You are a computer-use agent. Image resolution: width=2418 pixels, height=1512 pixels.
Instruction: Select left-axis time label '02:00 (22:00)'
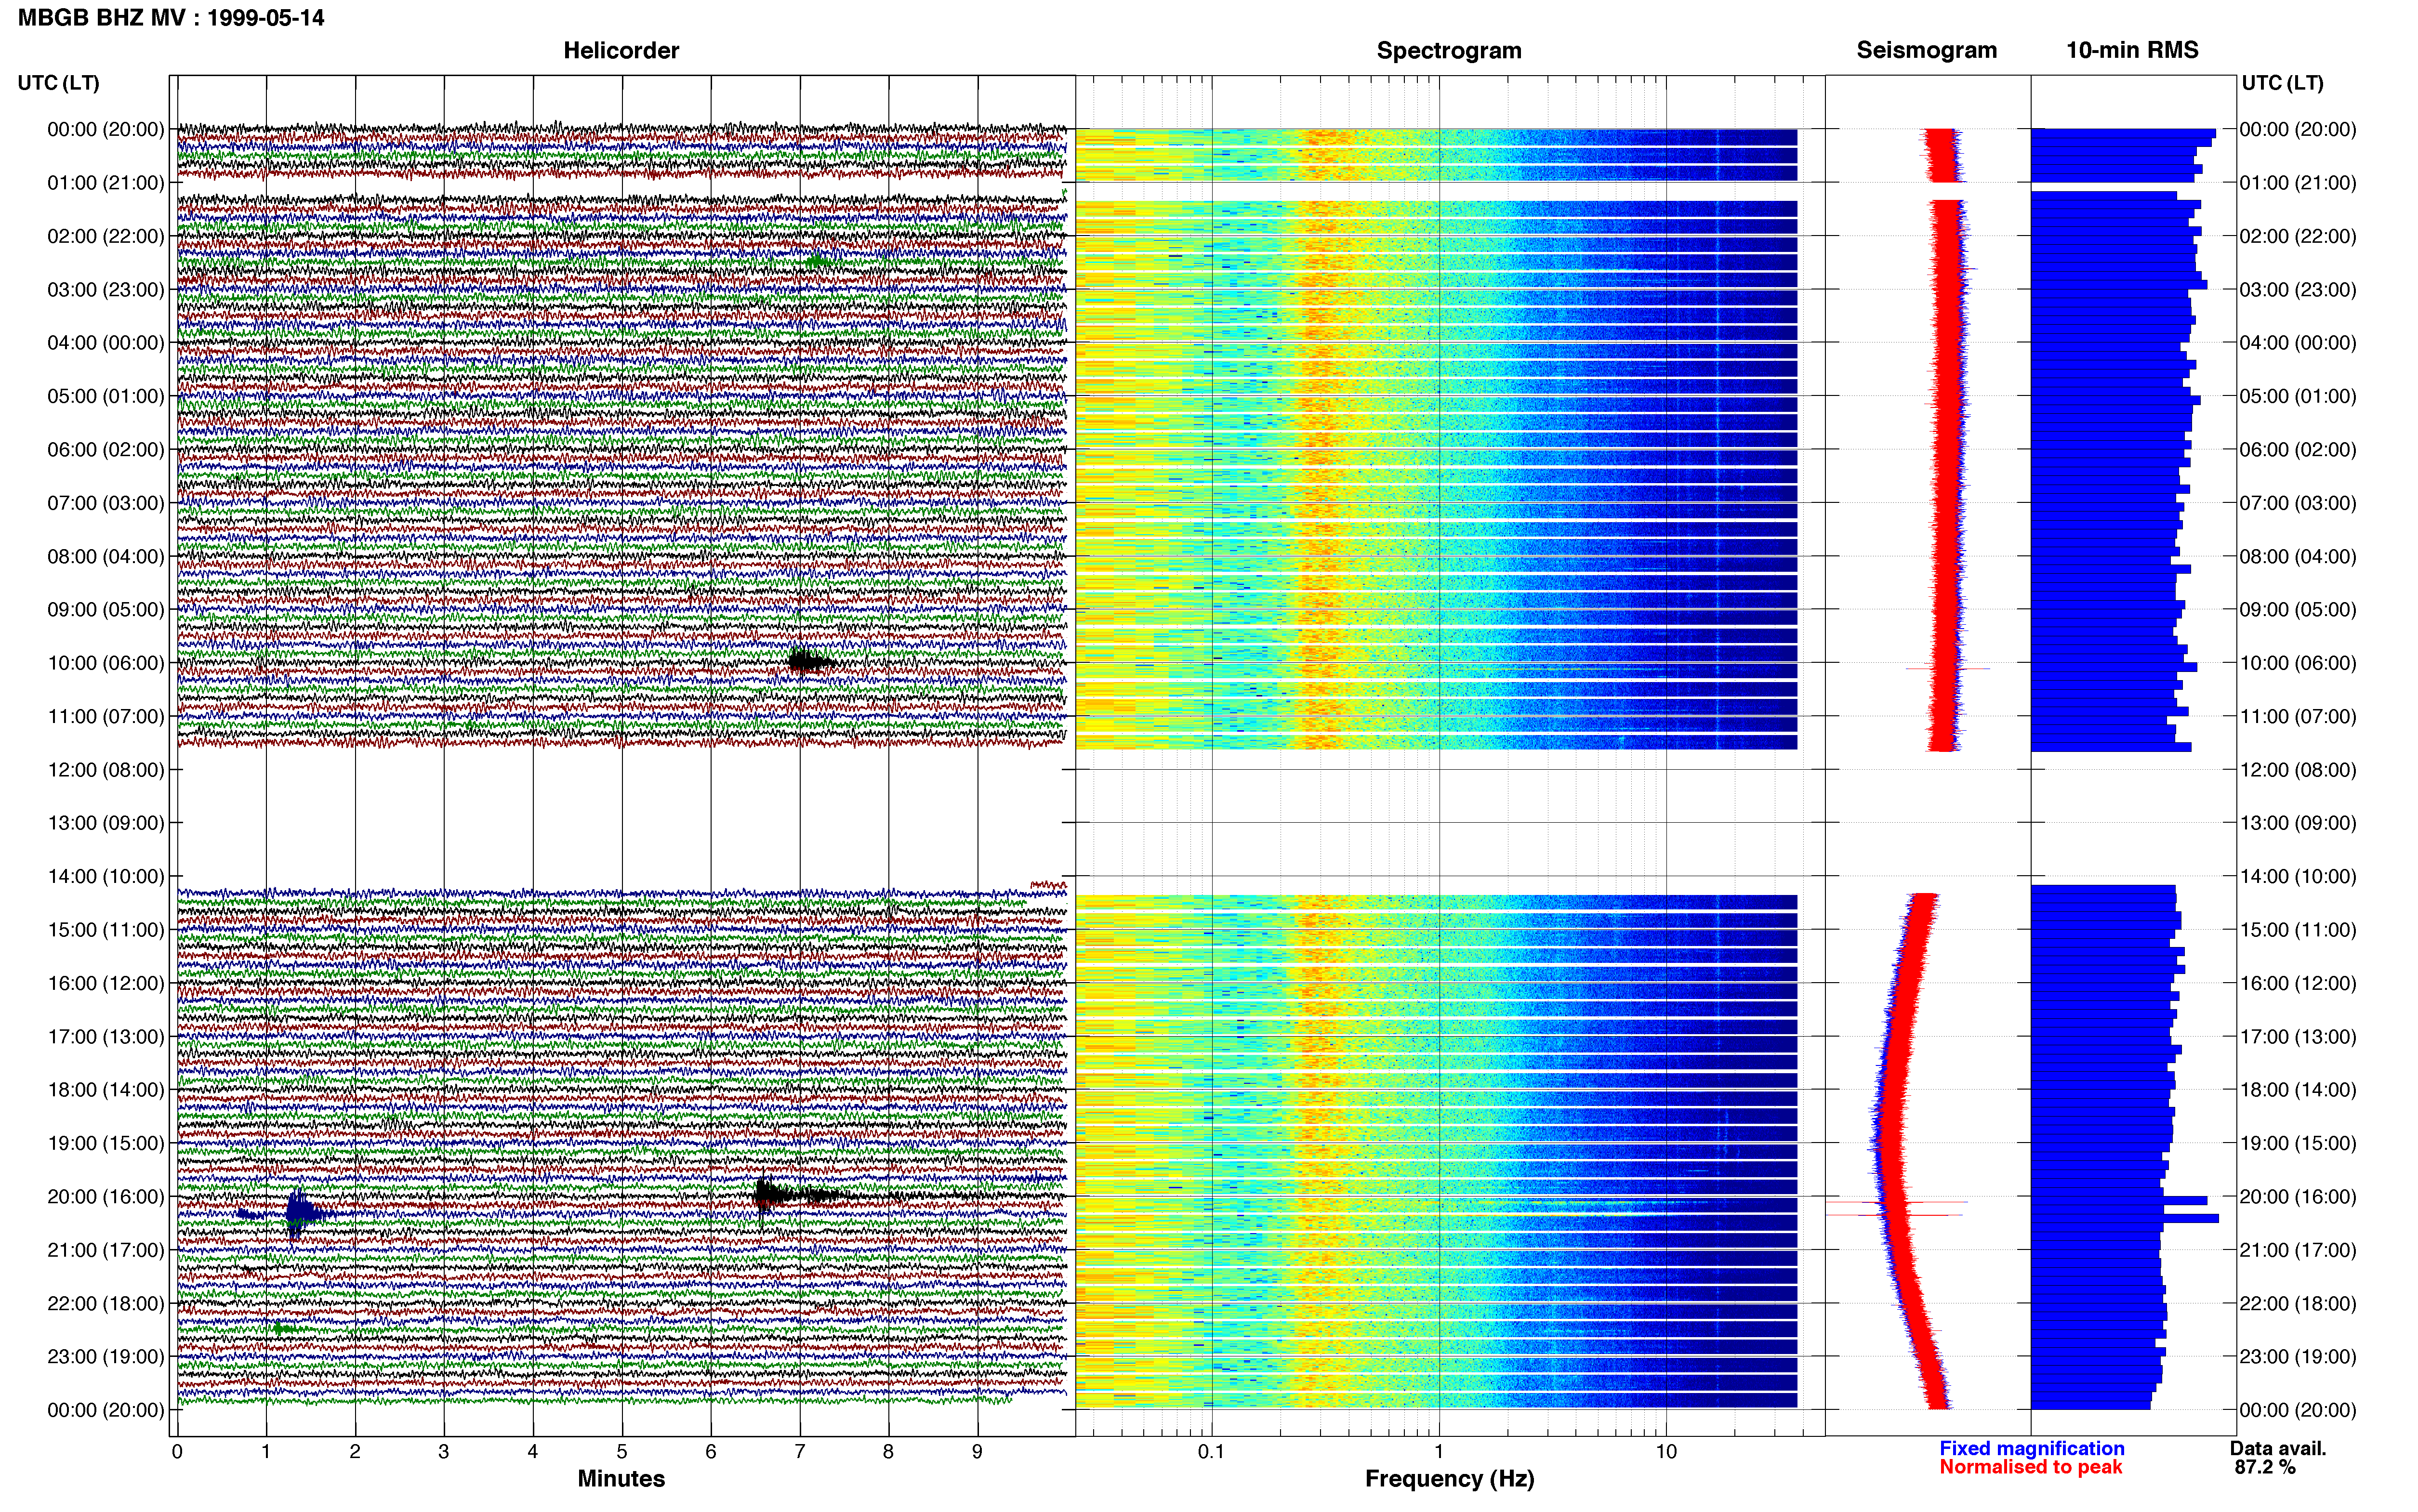(x=106, y=236)
